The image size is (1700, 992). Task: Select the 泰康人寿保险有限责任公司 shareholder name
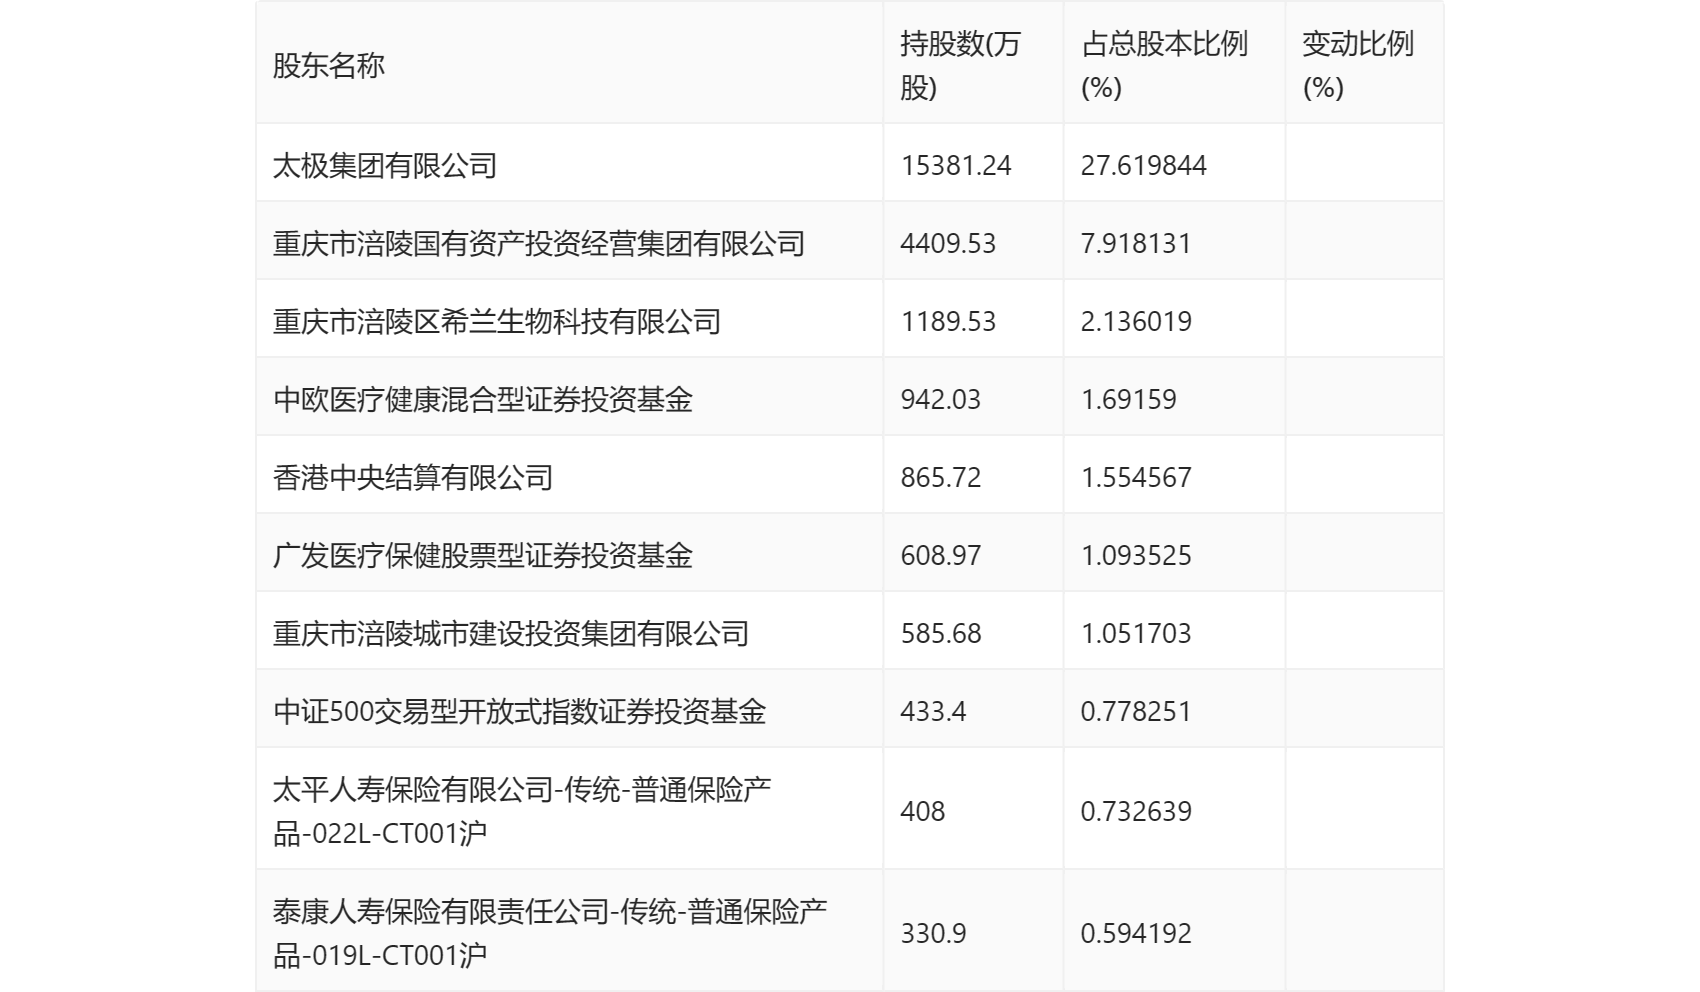pyautogui.click(x=550, y=933)
